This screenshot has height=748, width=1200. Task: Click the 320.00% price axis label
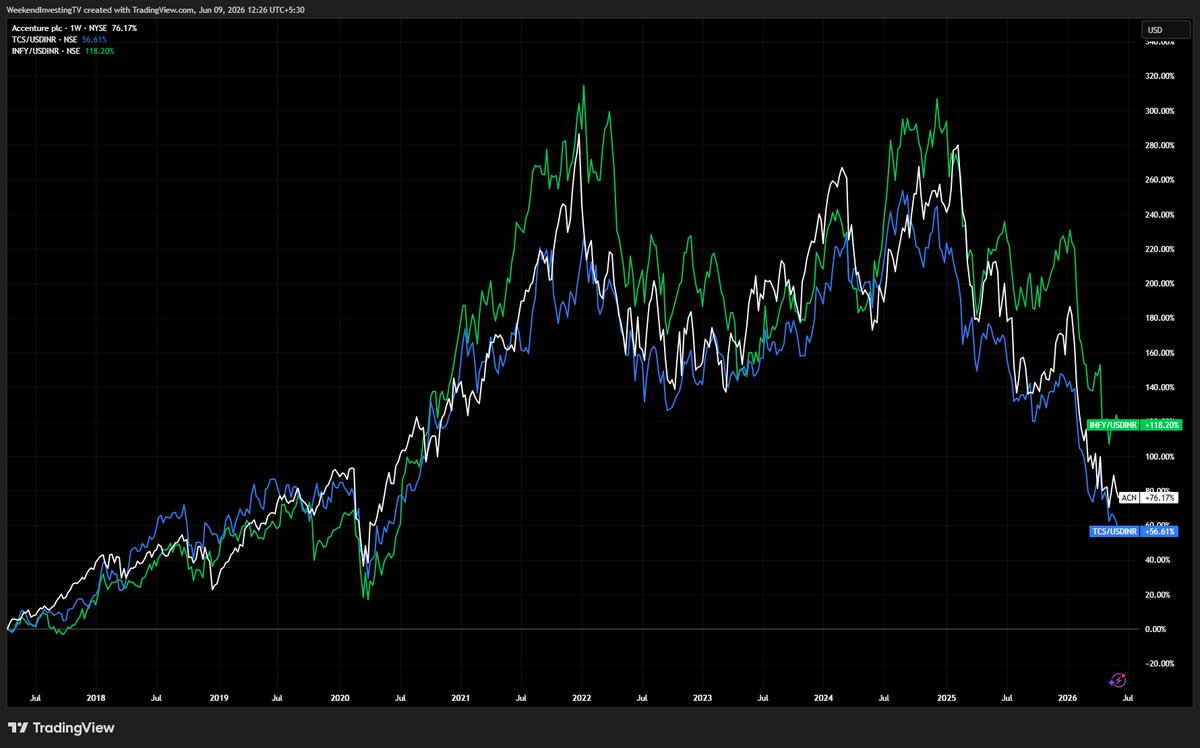1160,76
